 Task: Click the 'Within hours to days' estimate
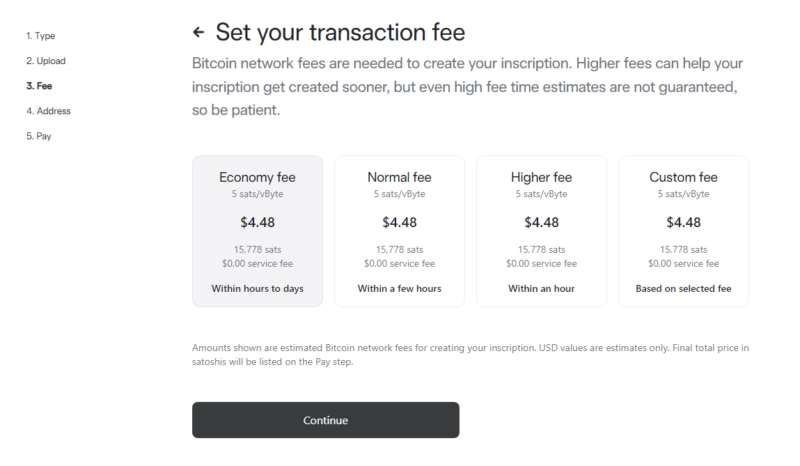[257, 289]
